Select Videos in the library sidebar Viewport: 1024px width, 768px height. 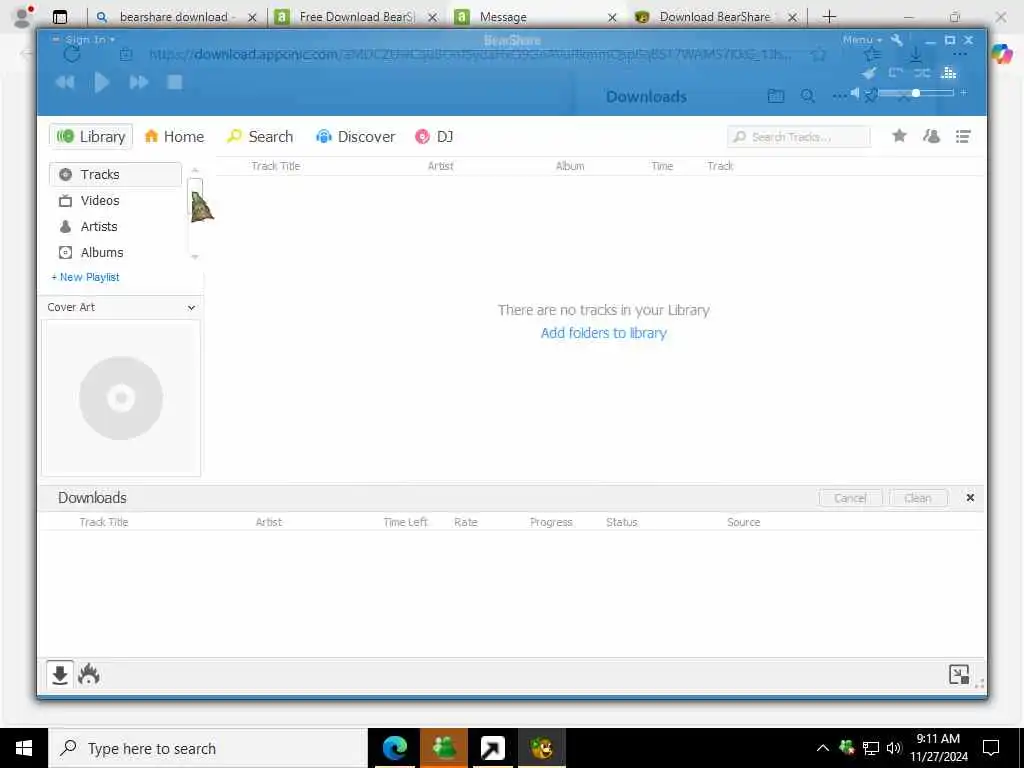(x=116, y=200)
